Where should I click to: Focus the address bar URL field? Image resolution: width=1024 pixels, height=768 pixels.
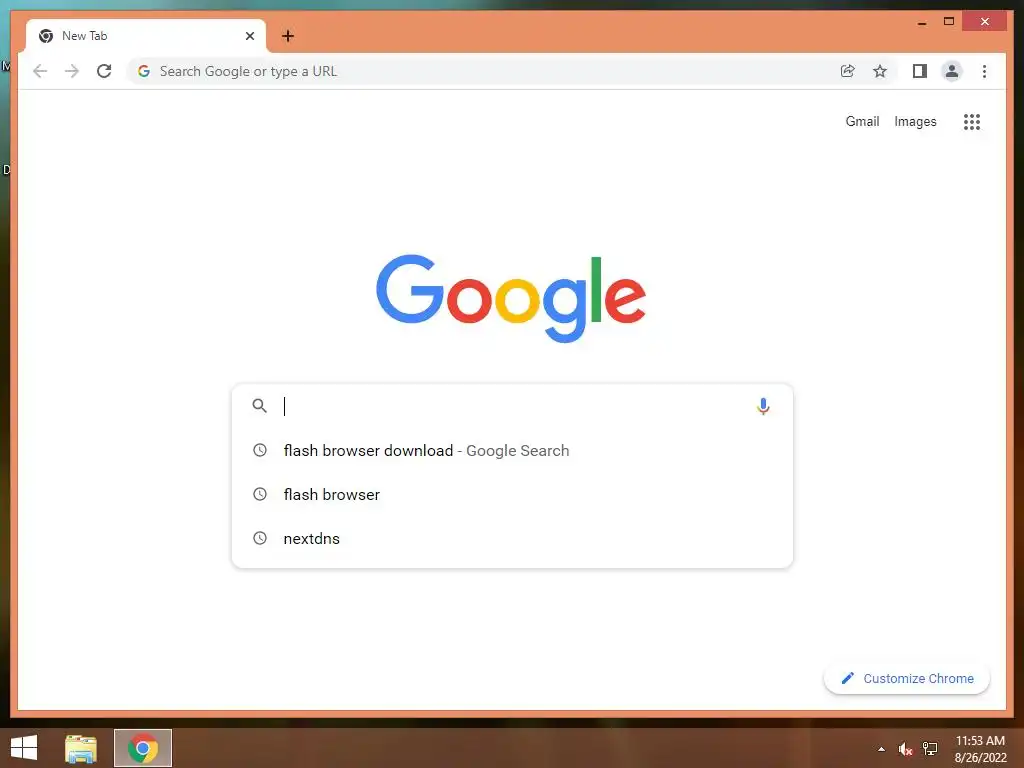(x=483, y=71)
